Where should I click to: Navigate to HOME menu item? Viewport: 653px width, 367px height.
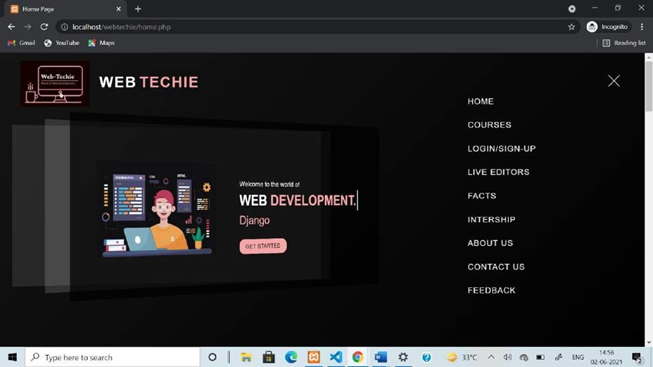pyautogui.click(x=481, y=101)
